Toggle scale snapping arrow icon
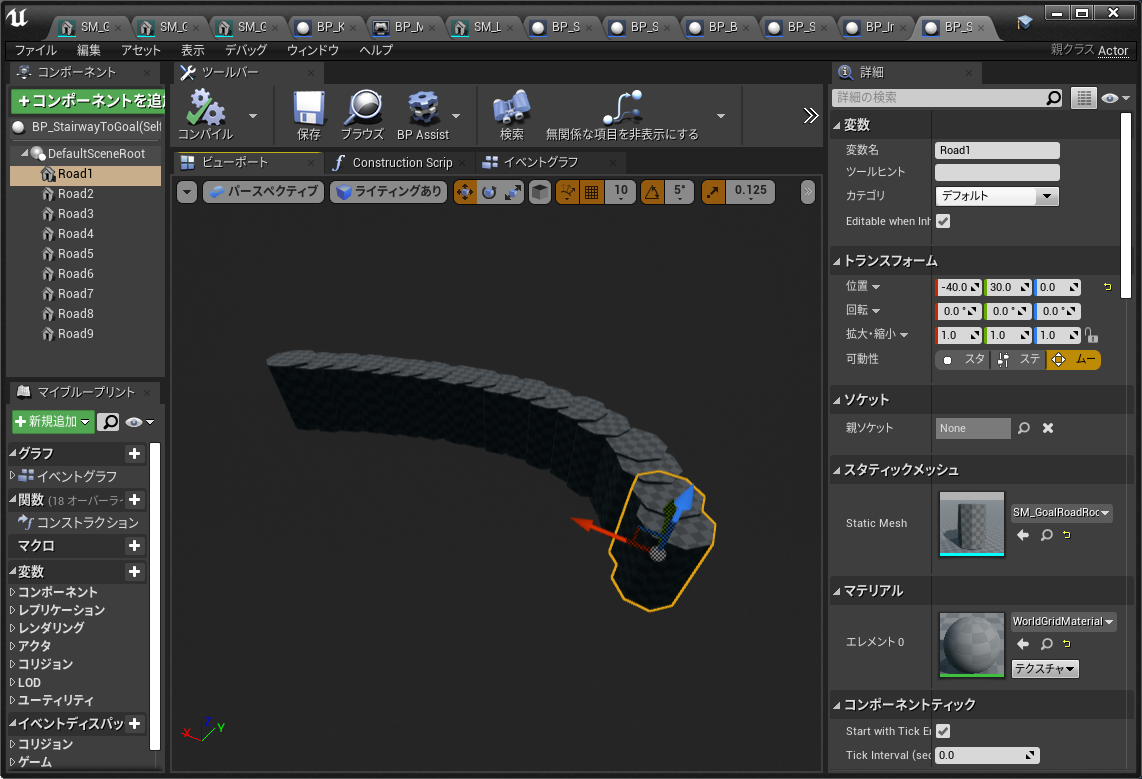Image resolution: width=1142 pixels, height=779 pixels. pos(713,191)
